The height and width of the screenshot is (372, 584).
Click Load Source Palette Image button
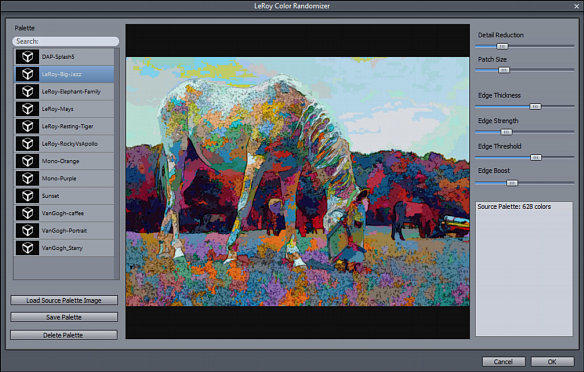(x=64, y=300)
